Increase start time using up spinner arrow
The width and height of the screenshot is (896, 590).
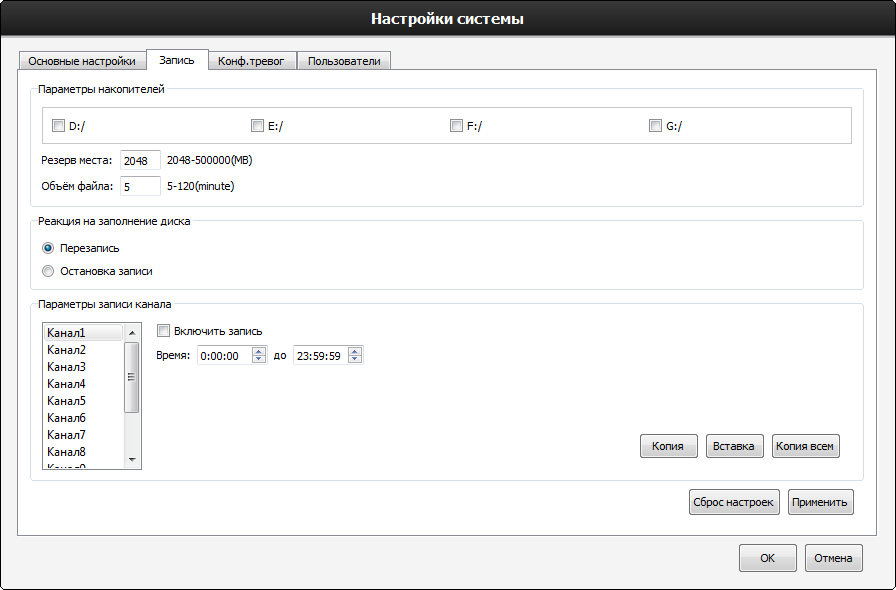259,351
